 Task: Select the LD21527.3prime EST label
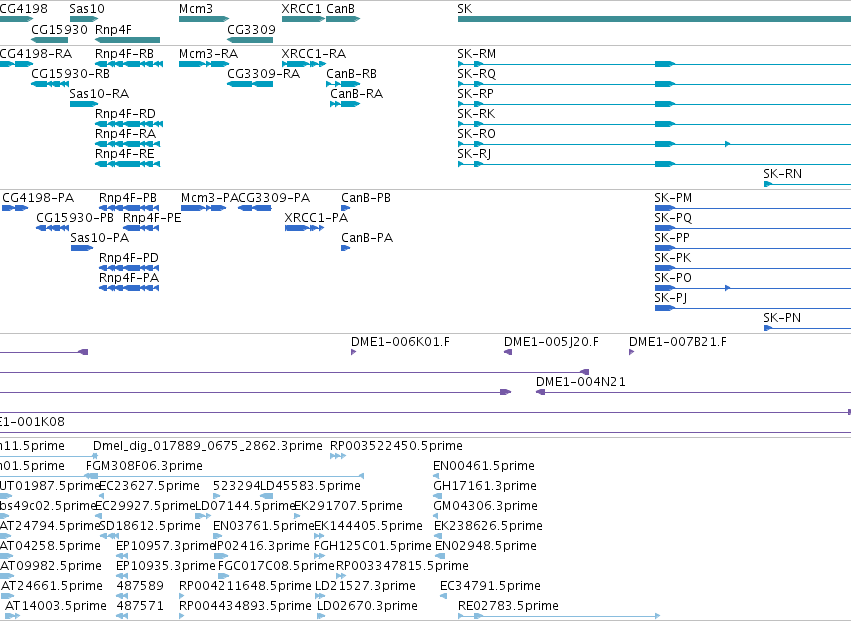365,586
